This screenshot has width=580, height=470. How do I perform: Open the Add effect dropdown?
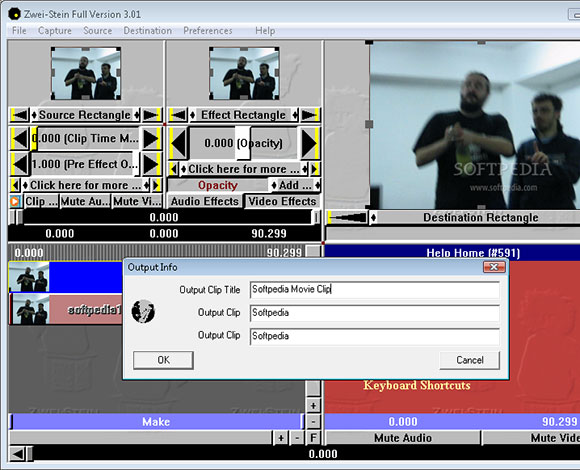295,185
